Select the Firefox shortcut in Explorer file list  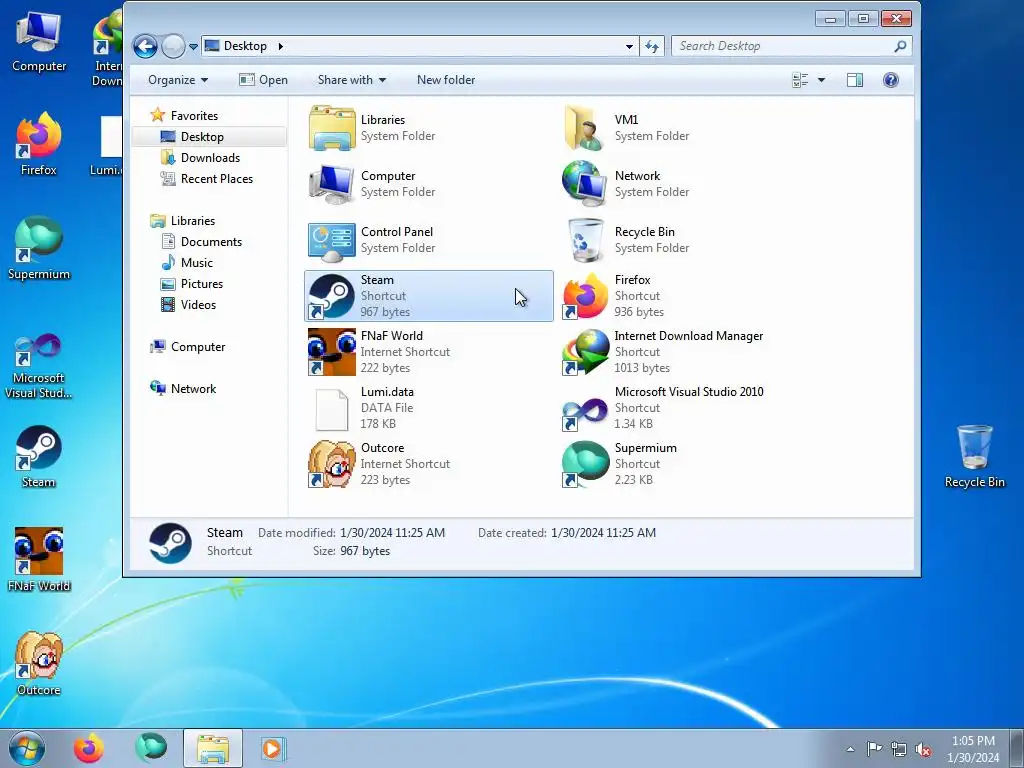682,296
